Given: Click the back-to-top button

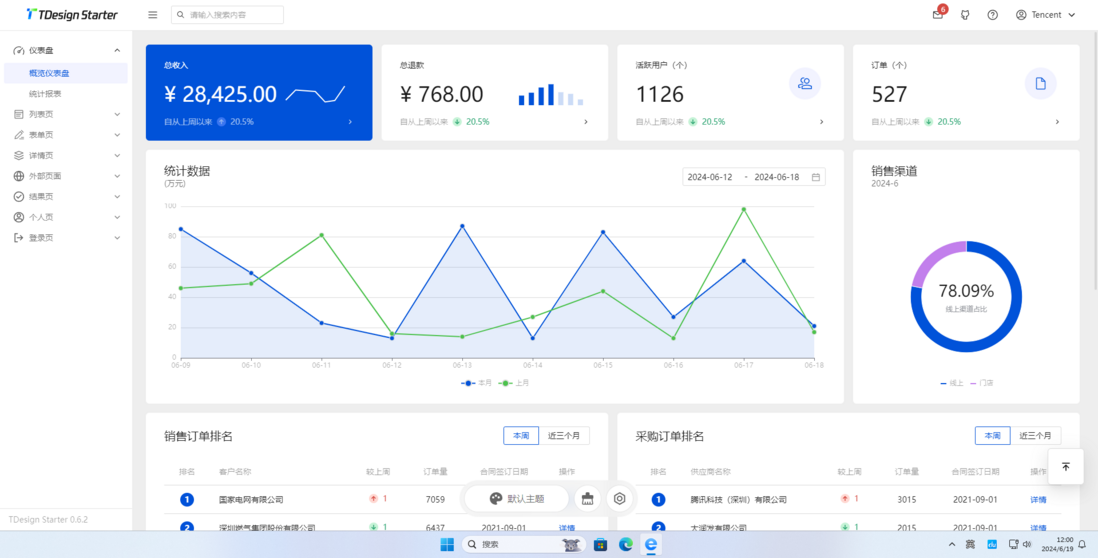Looking at the screenshot, I should click(x=1066, y=467).
